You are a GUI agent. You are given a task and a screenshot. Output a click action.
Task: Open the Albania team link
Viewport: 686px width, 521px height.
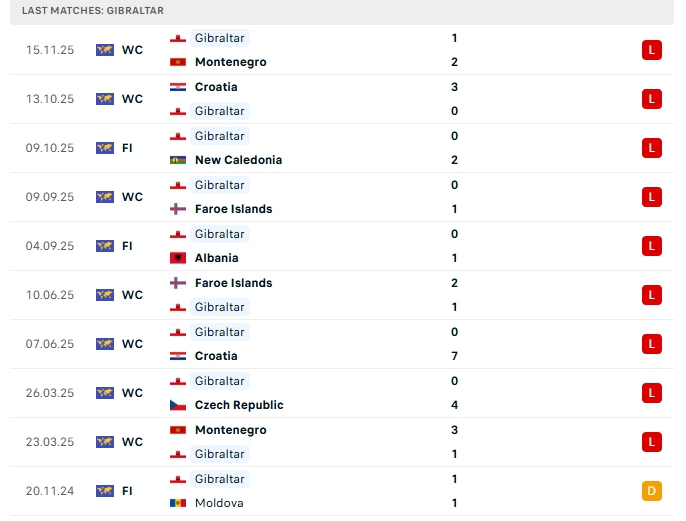tap(217, 258)
